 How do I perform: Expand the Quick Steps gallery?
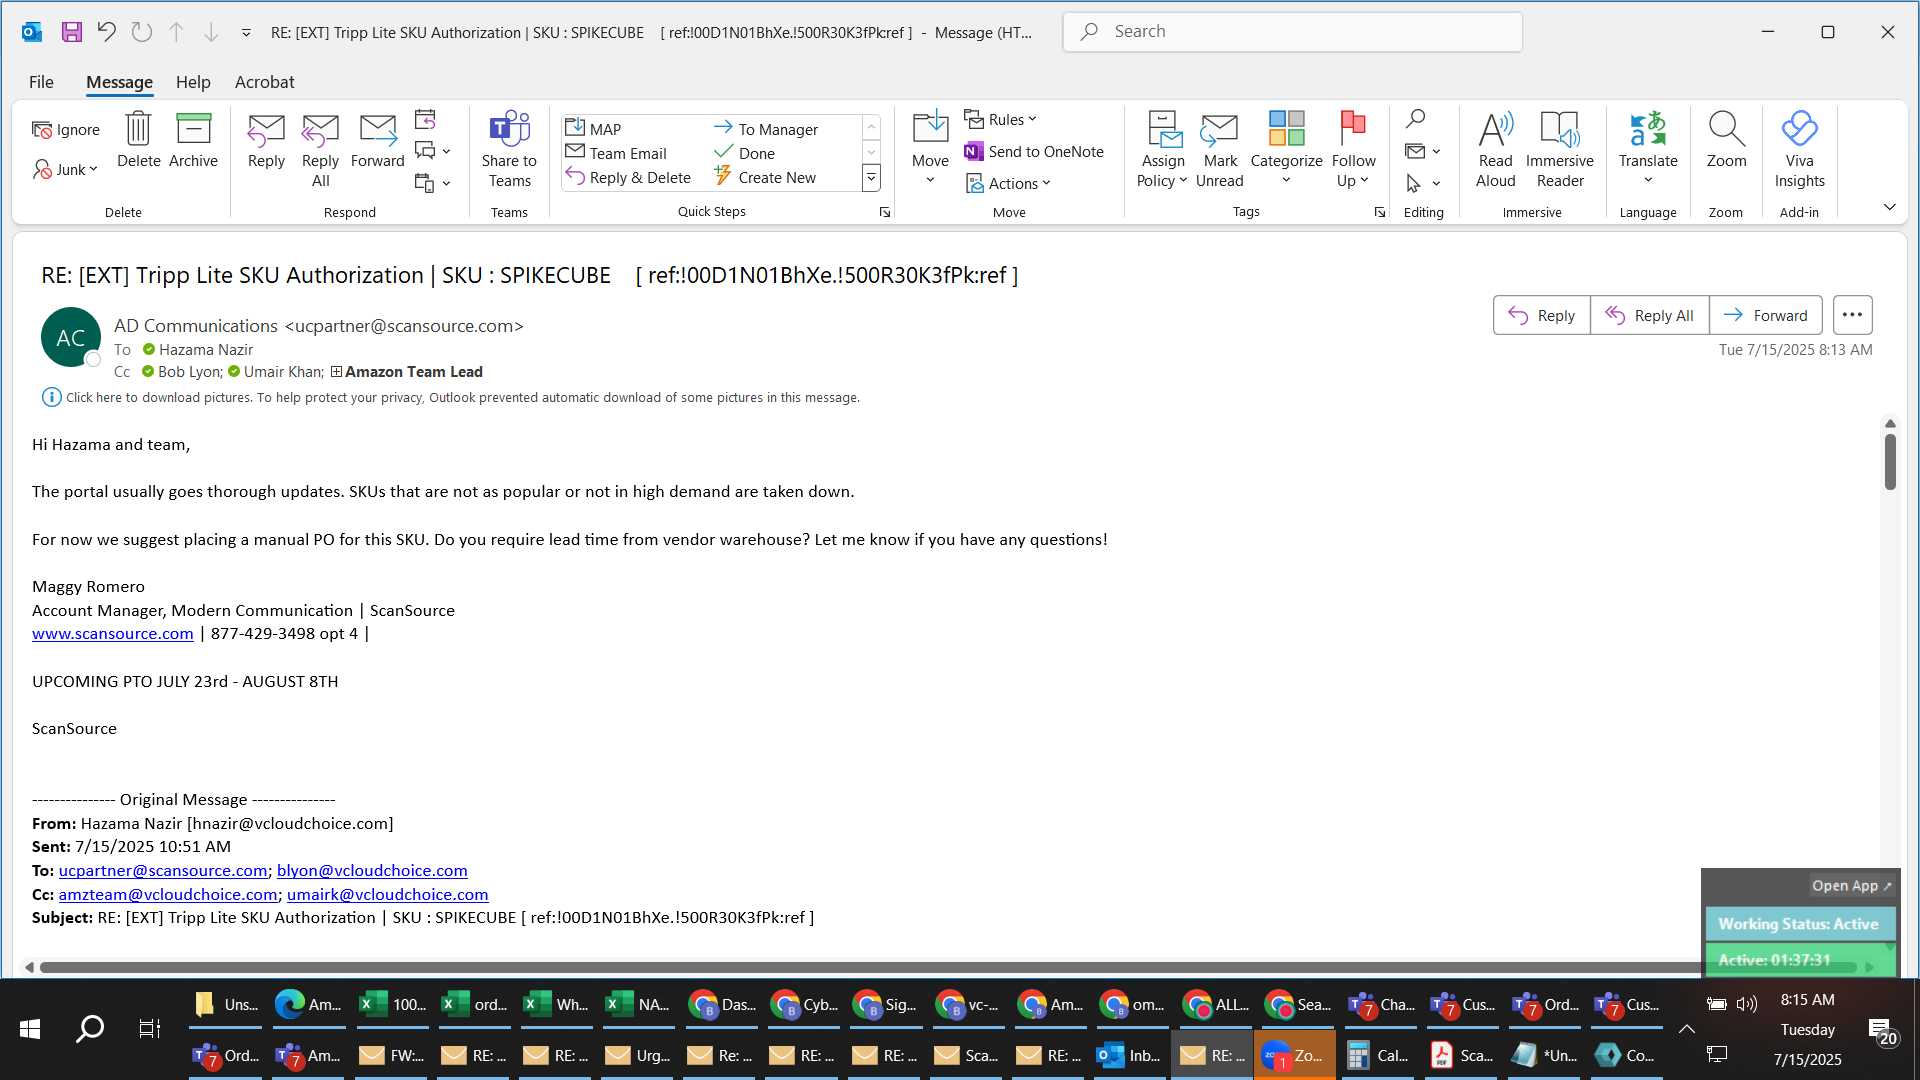coord(871,178)
